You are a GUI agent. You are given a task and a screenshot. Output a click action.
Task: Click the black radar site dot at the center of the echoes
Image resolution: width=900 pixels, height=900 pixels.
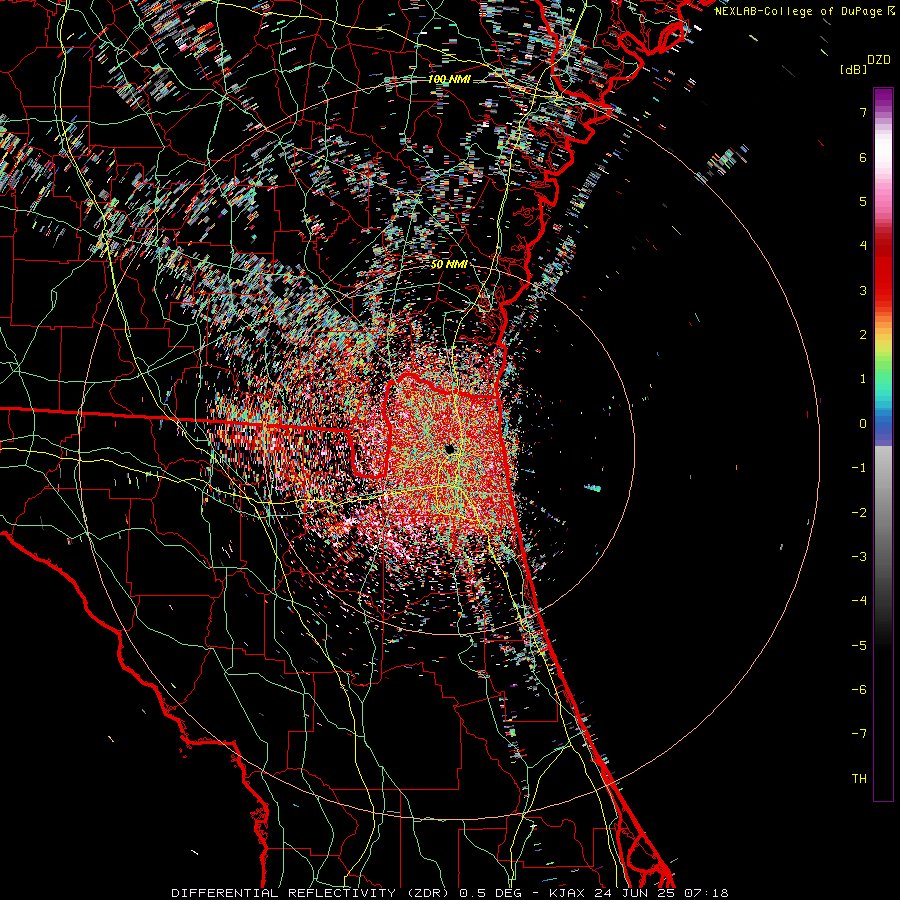click(x=450, y=449)
